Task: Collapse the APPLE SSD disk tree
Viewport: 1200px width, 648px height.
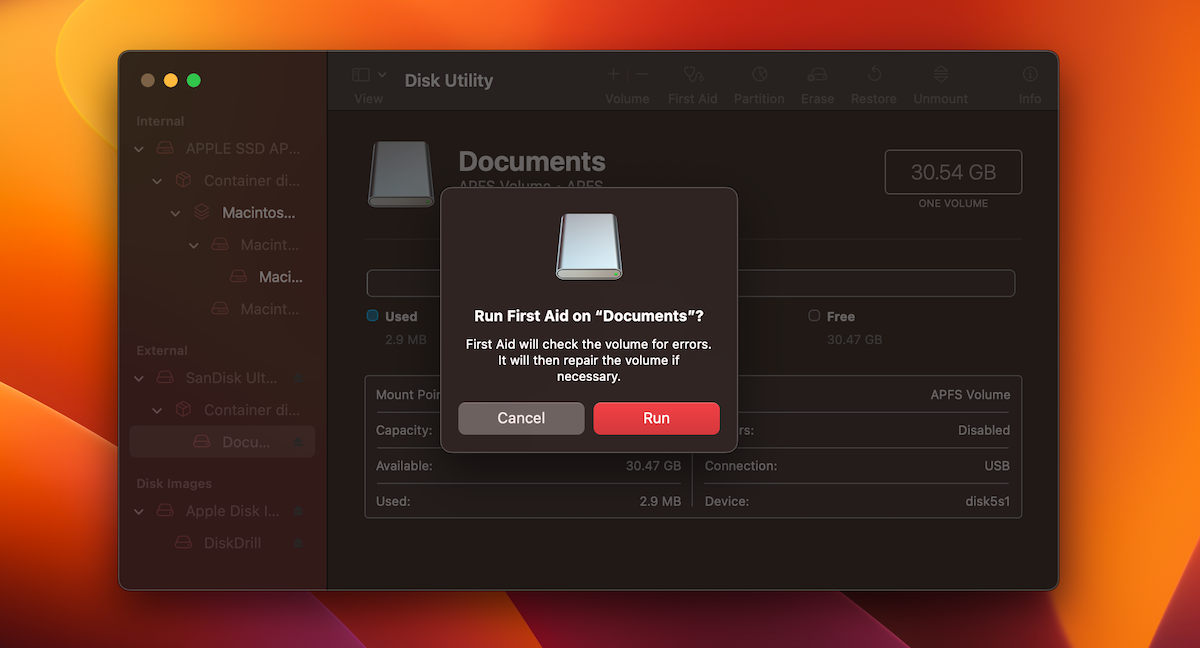Action: click(x=138, y=149)
